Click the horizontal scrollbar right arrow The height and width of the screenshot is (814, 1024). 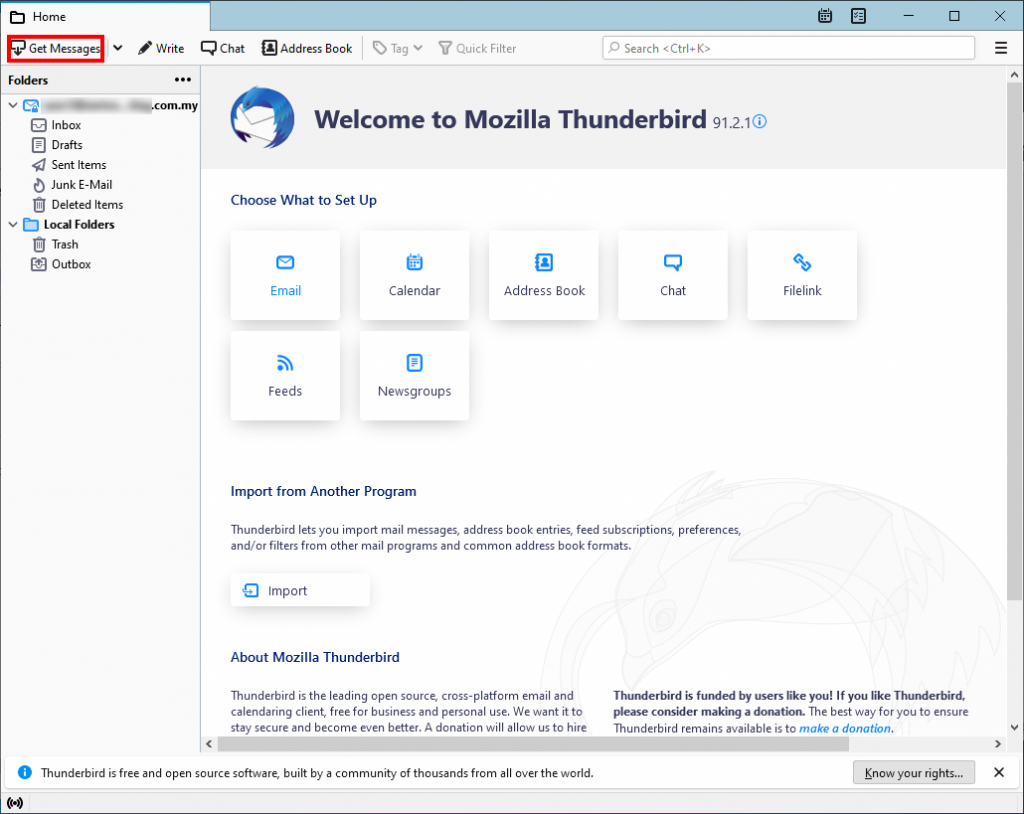pyautogui.click(x=998, y=743)
